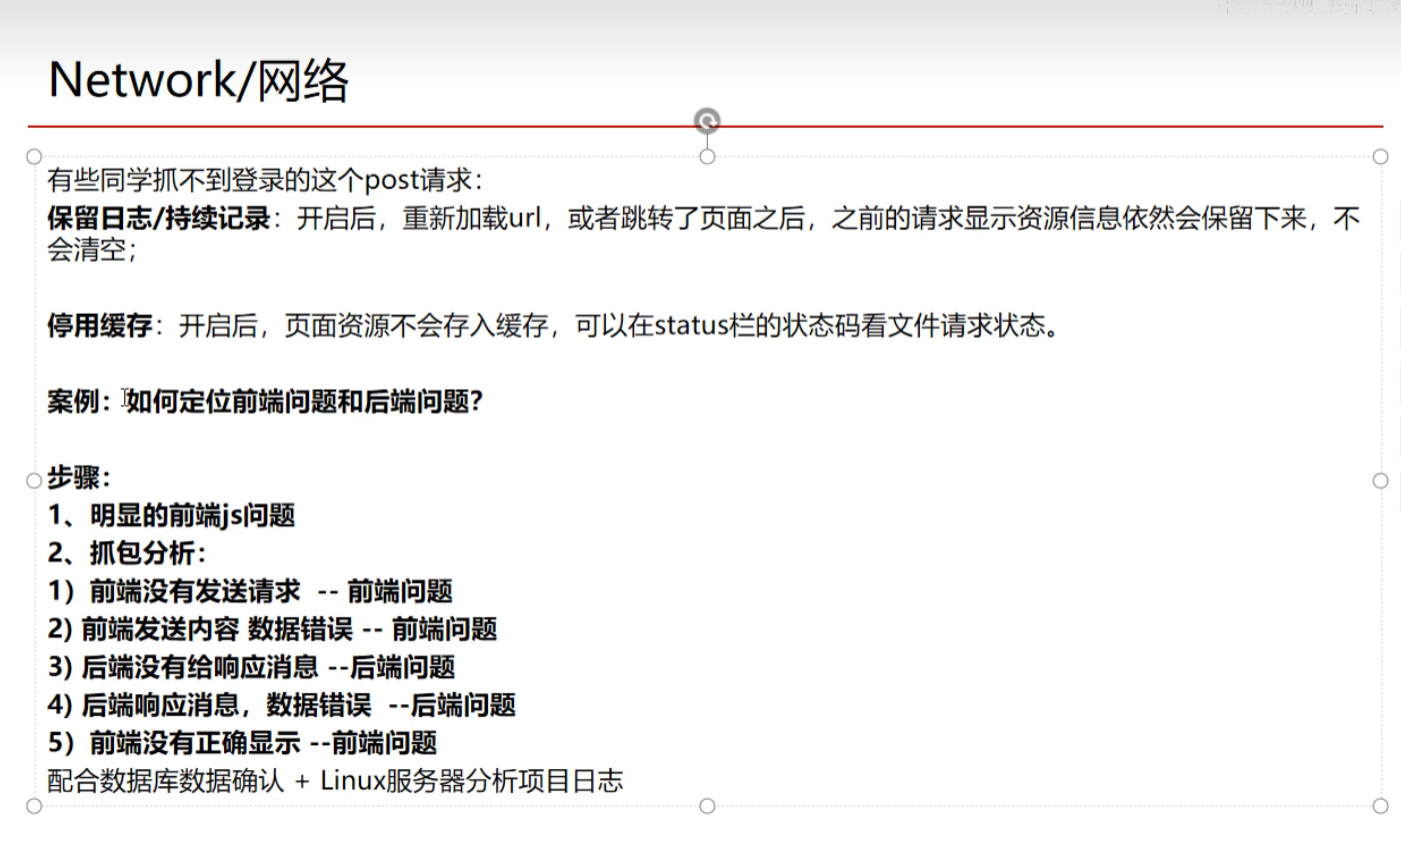Click the slide title 'Network/网络'
The width and height of the screenshot is (1401, 842).
pyautogui.click(x=198, y=80)
